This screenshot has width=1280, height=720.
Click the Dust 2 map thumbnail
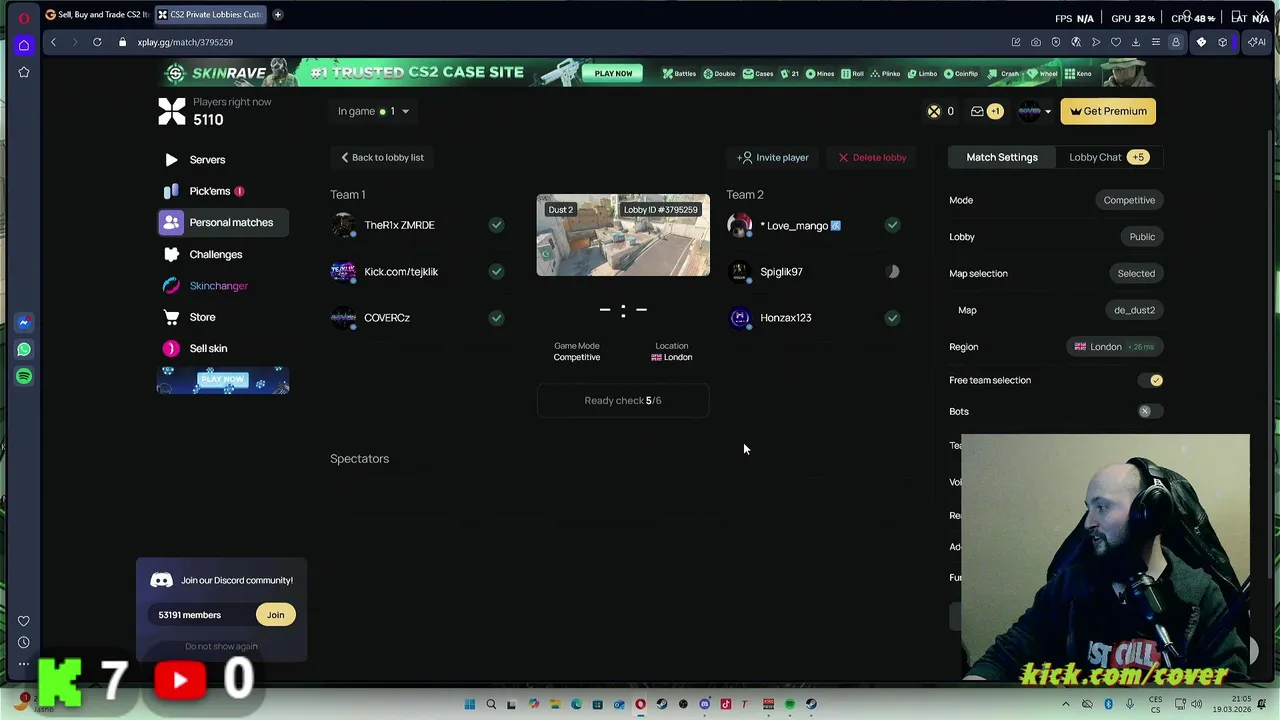point(623,235)
